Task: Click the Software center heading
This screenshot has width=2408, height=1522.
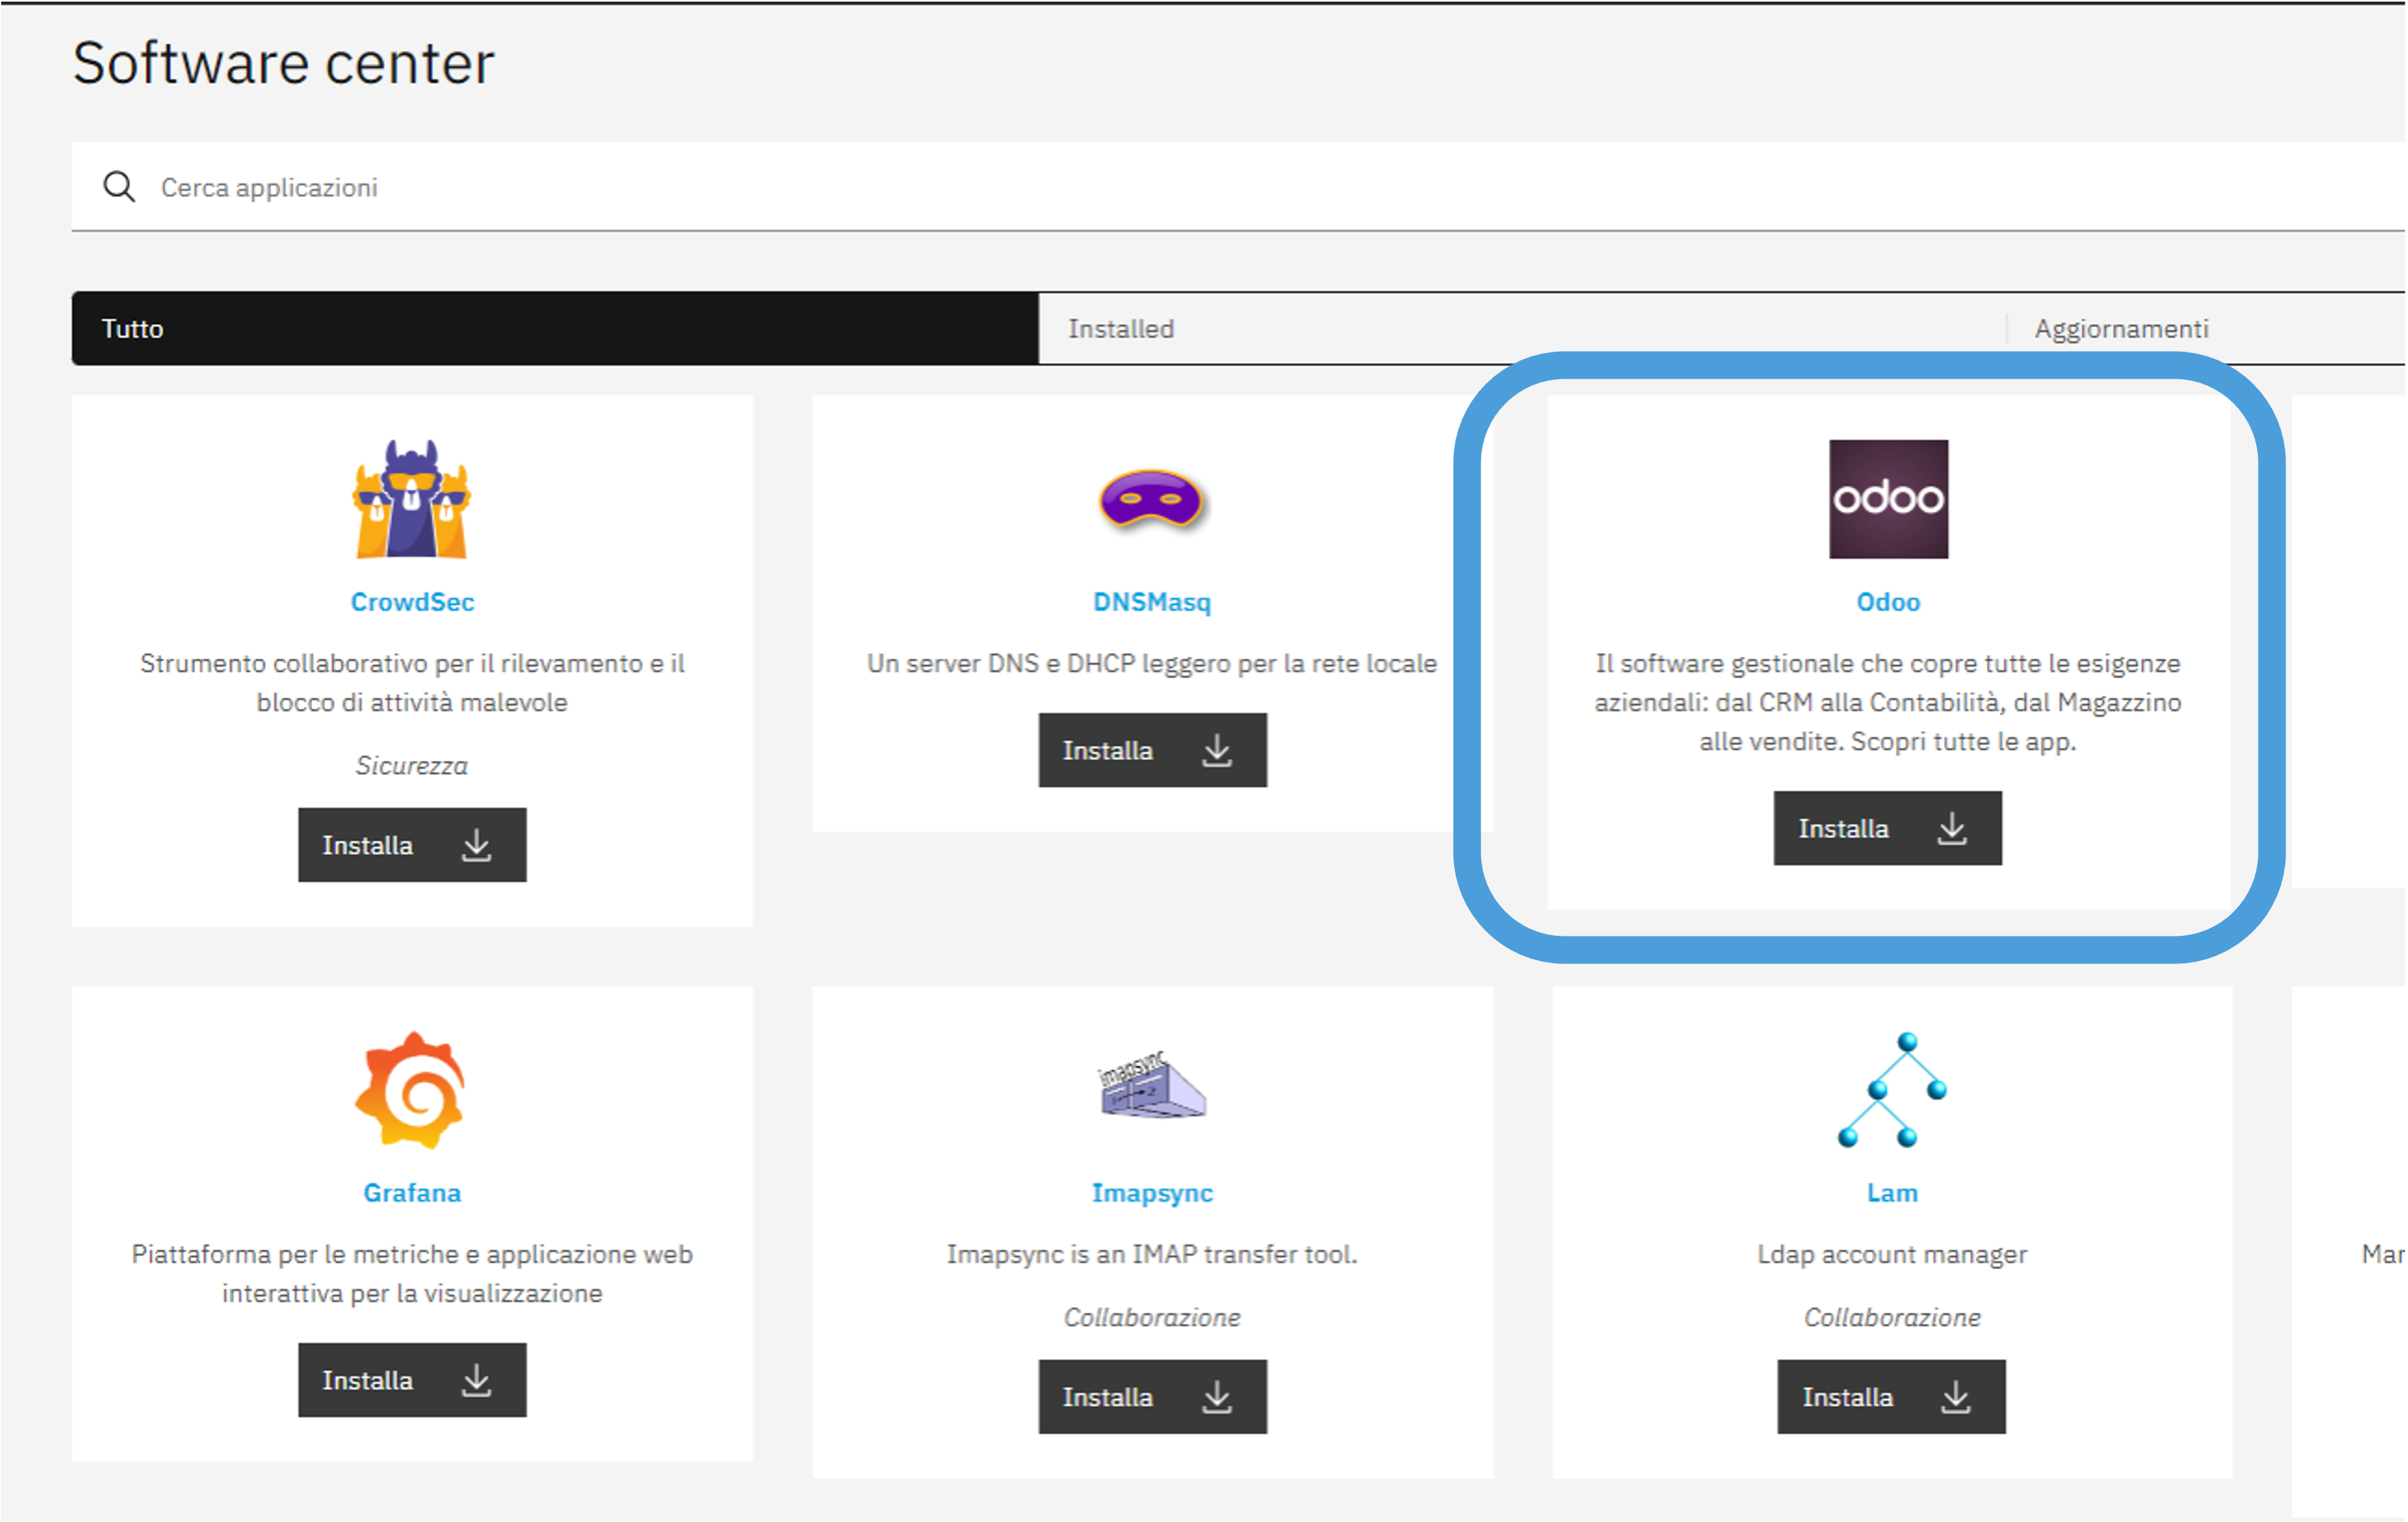Action: (x=283, y=63)
